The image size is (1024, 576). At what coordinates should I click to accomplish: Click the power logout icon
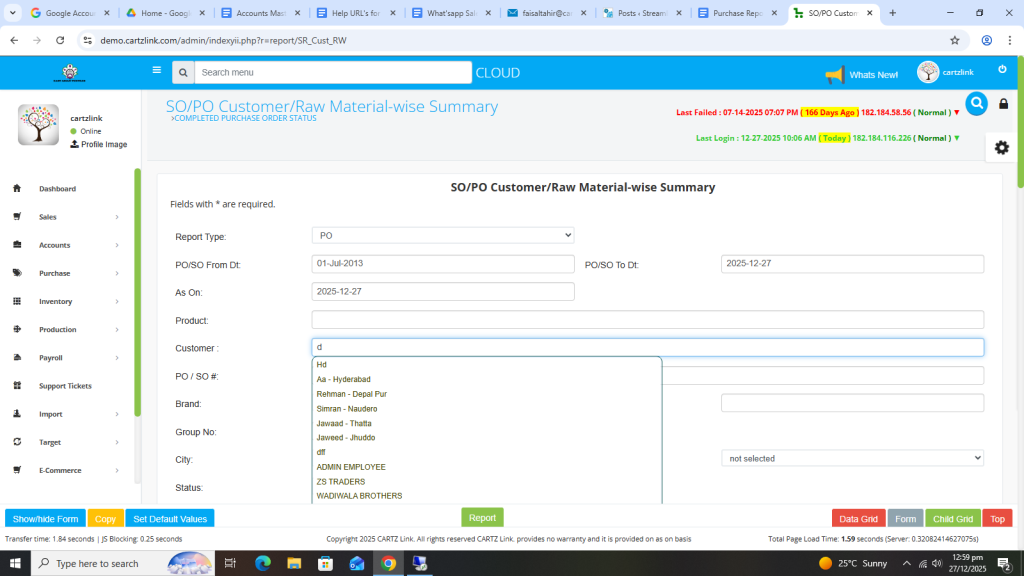click(1002, 70)
